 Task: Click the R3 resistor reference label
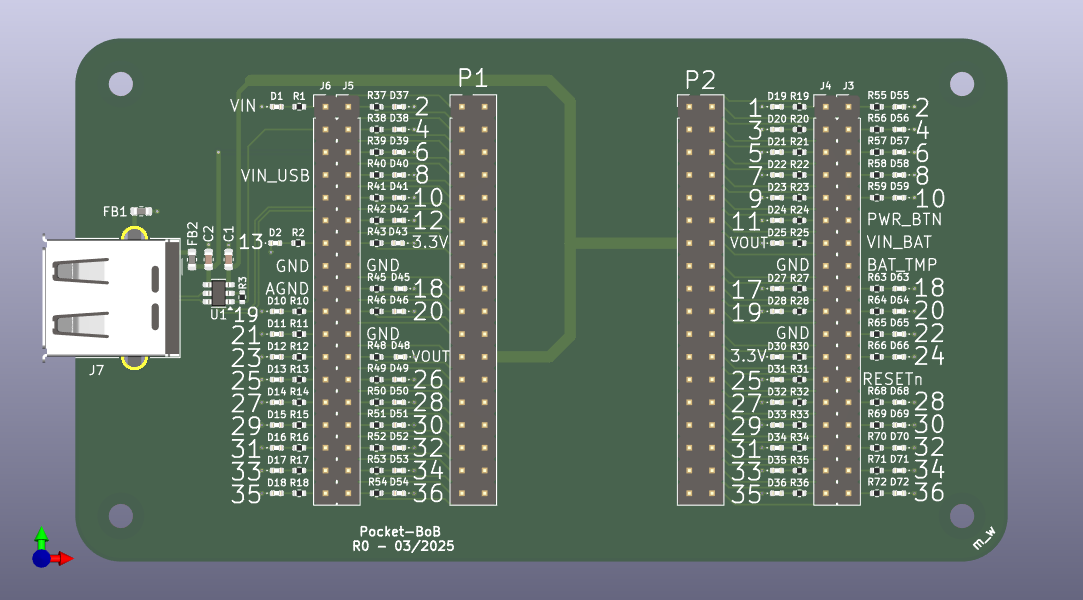pyautogui.click(x=242, y=283)
